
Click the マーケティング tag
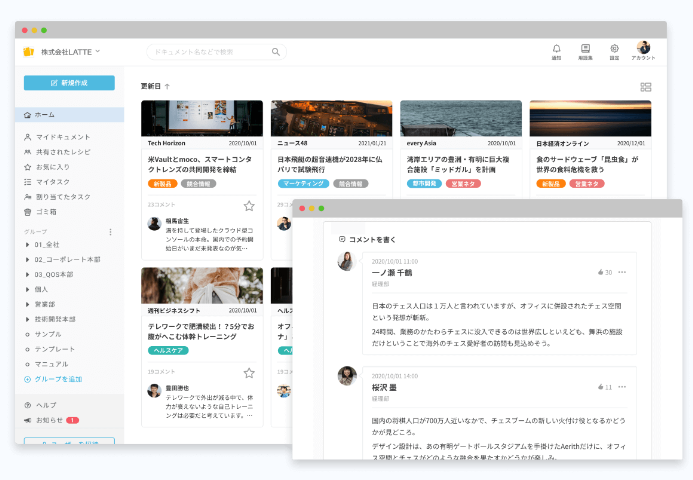click(x=303, y=183)
